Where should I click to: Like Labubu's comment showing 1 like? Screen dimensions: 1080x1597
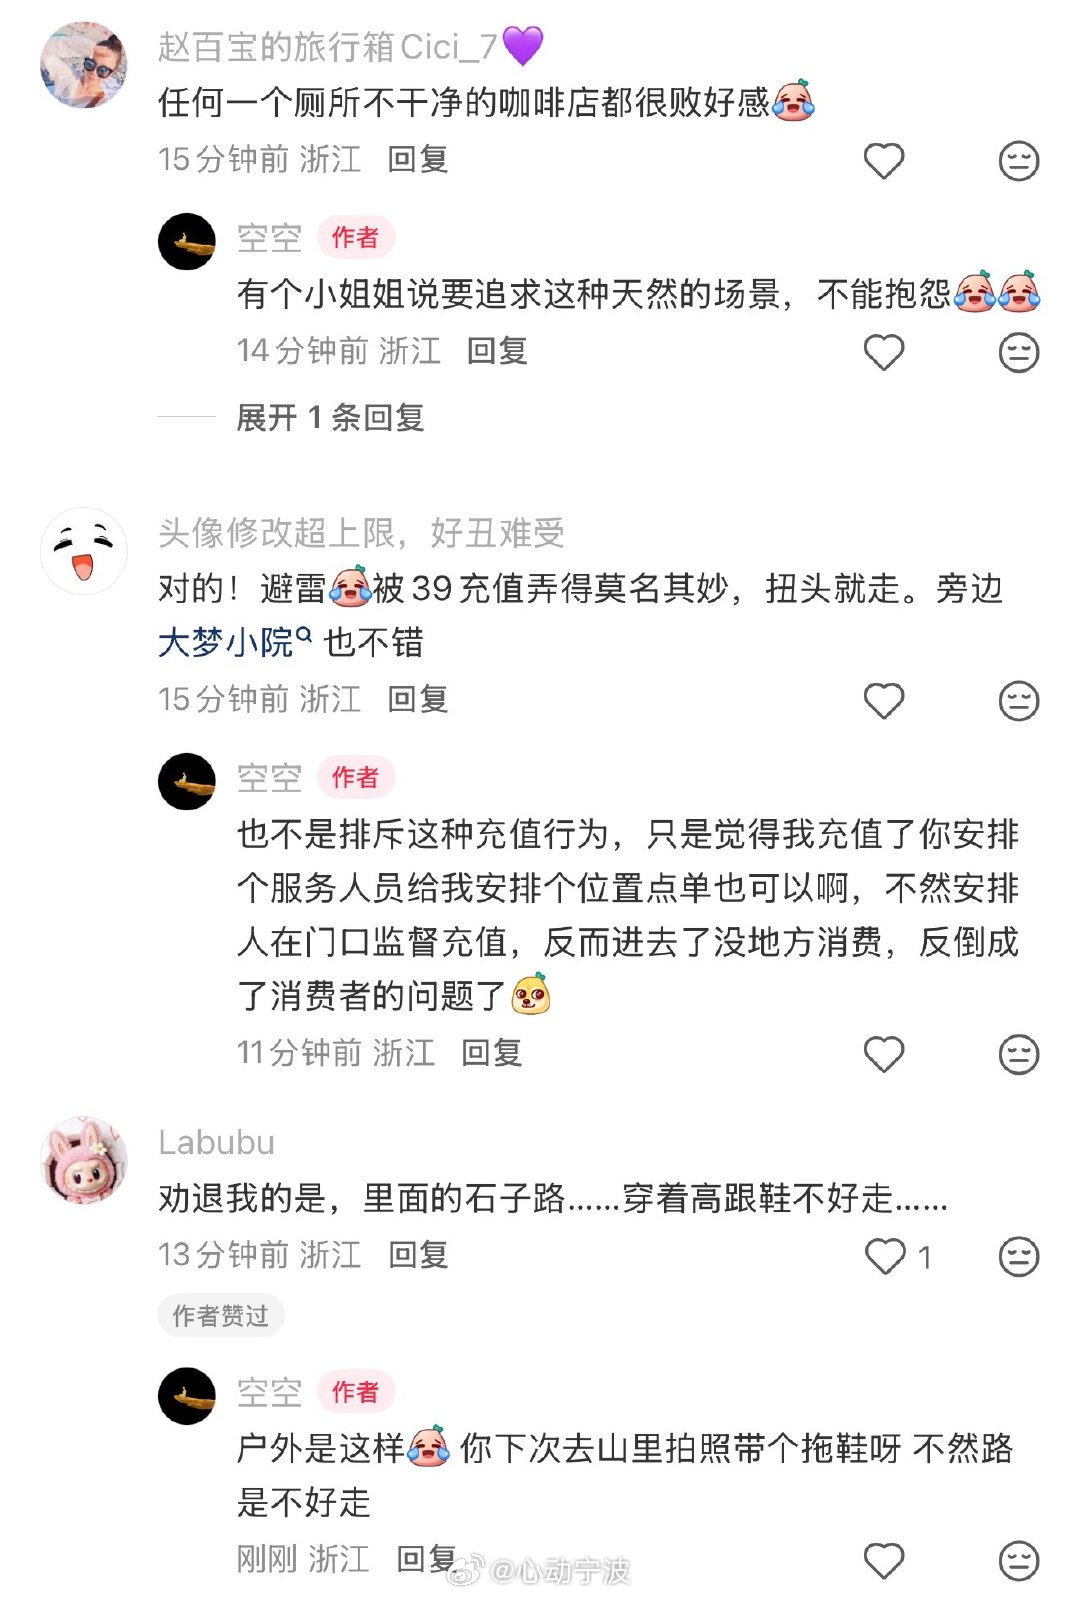pos(885,1256)
